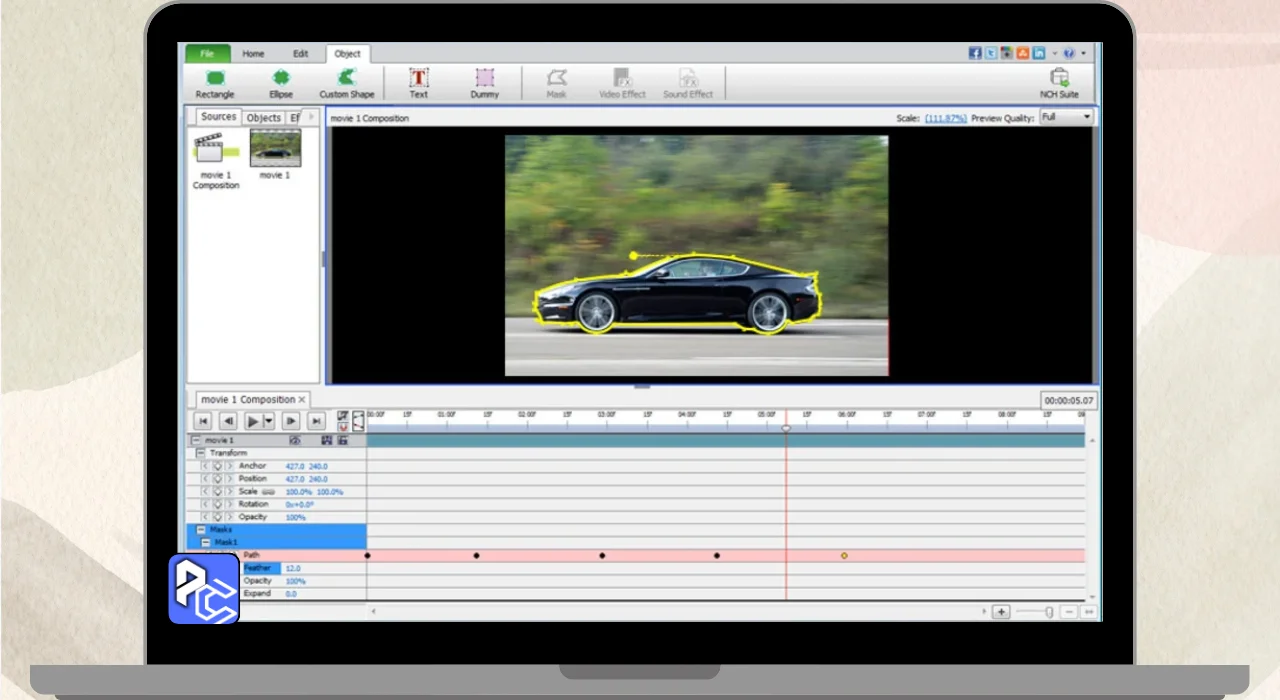Click the Scale percentage link
Viewport: 1280px width, 700px height.
[945, 118]
